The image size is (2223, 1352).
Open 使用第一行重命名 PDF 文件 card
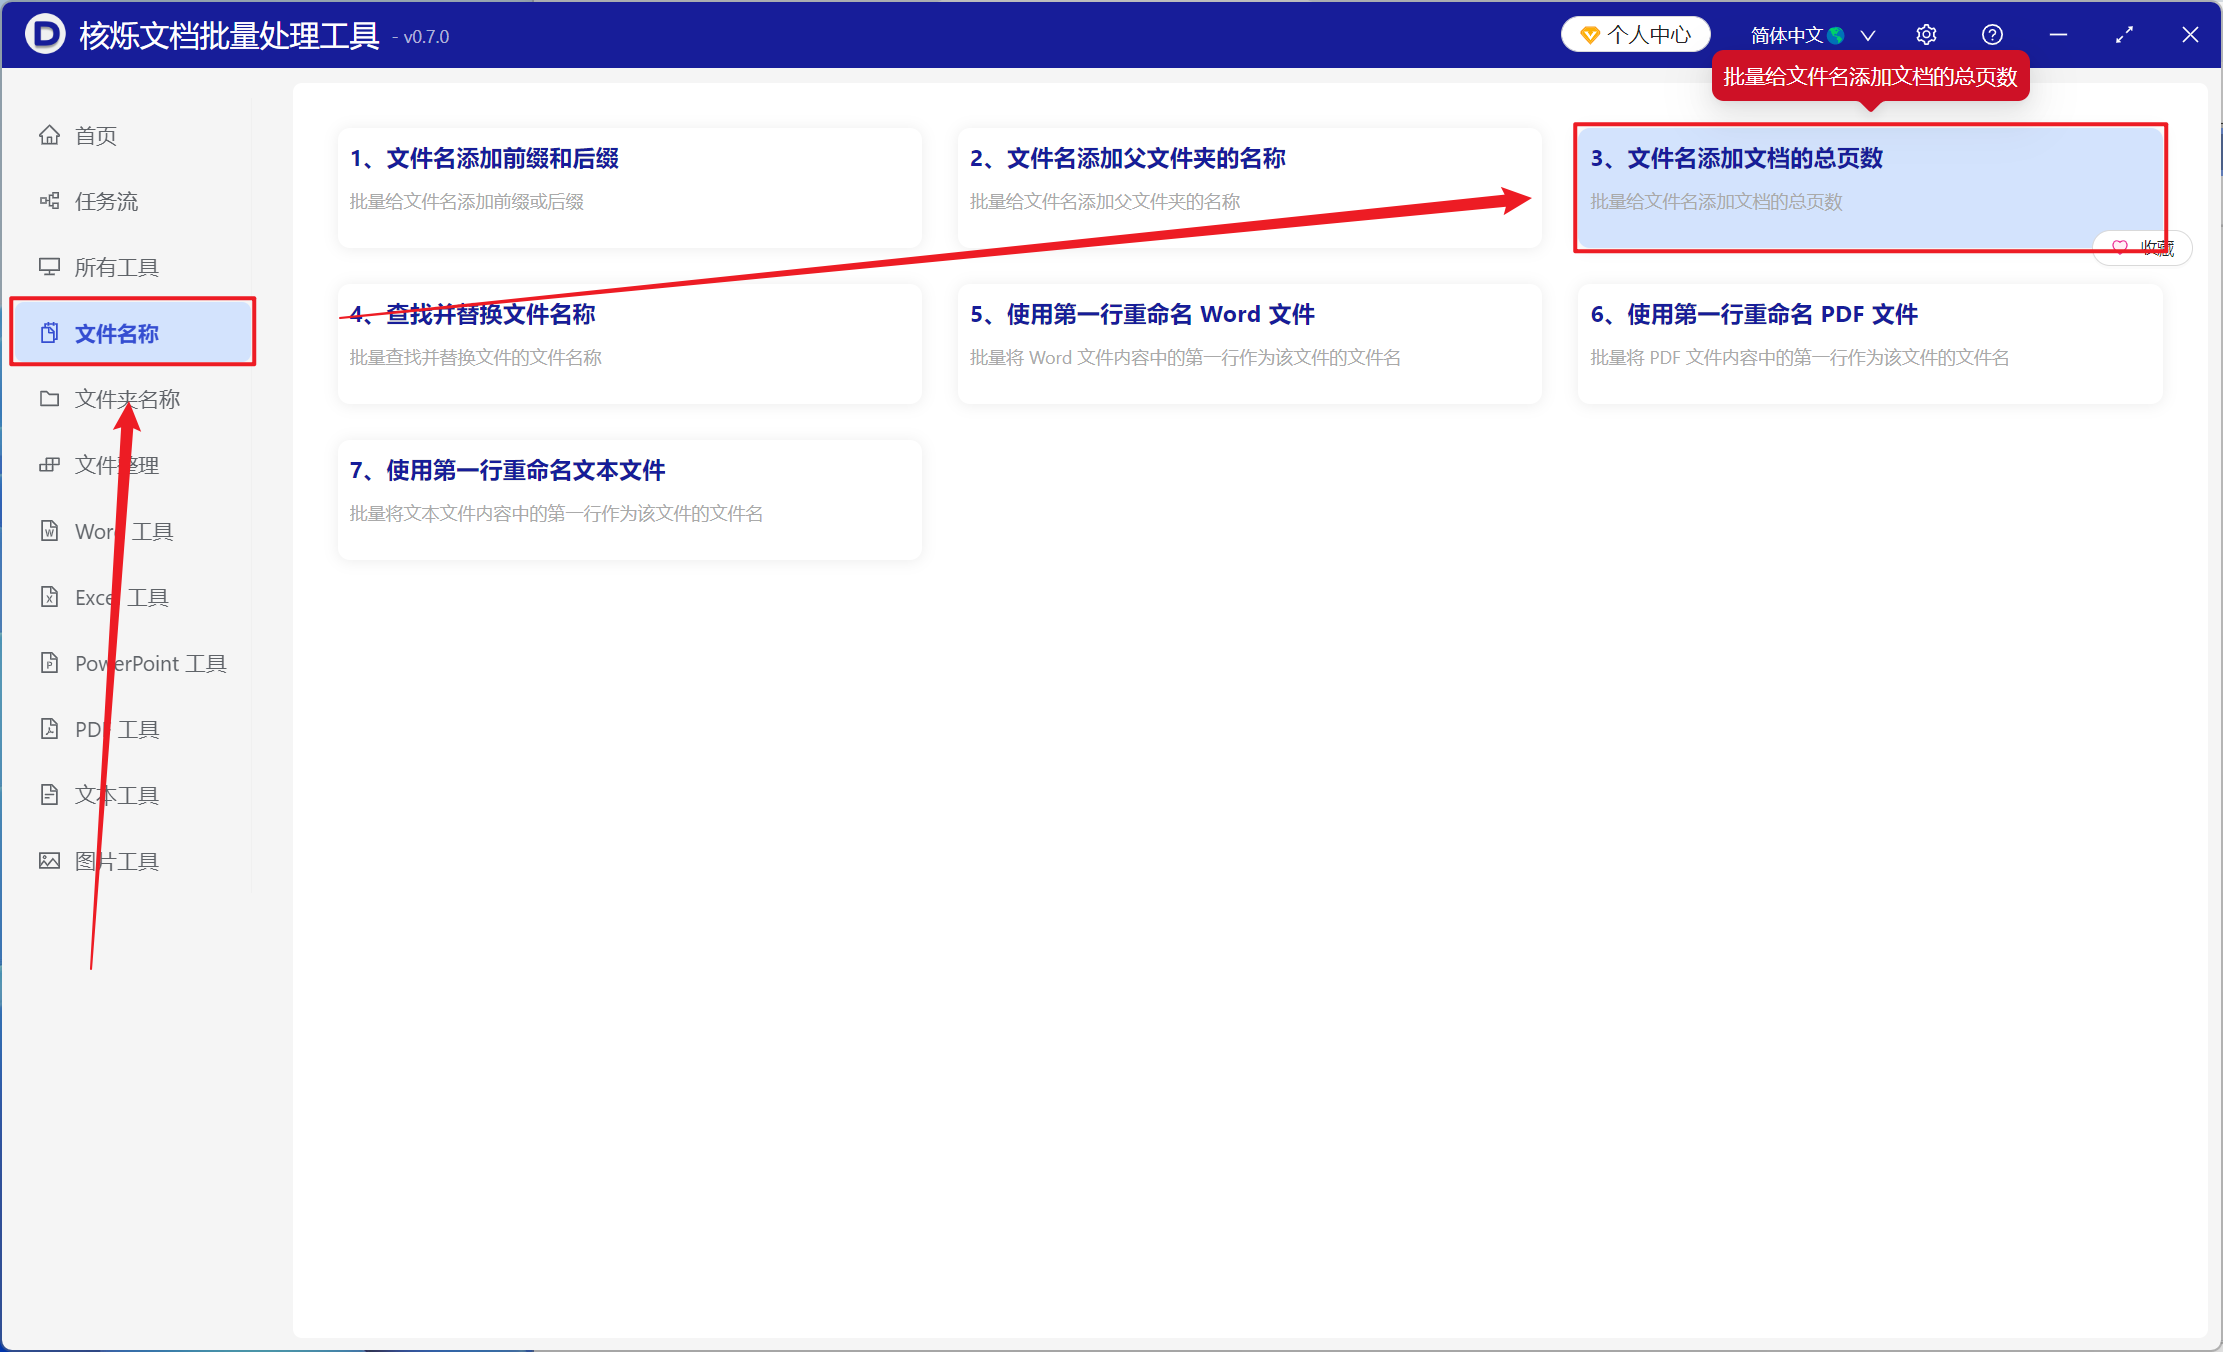pyautogui.click(x=1870, y=343)
